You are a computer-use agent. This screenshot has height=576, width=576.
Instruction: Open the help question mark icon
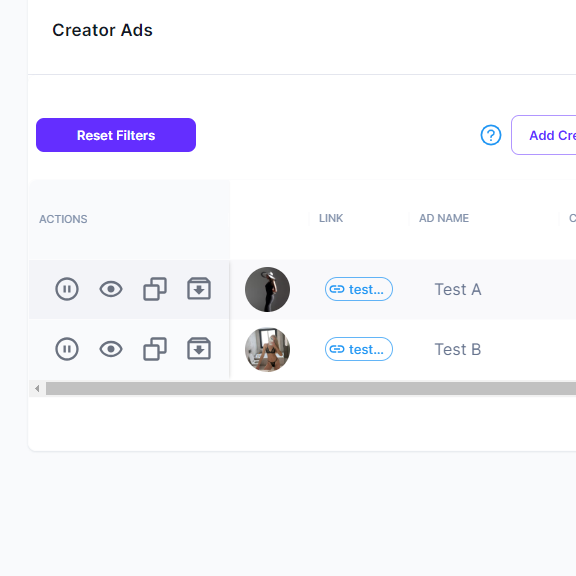[491, 135]
